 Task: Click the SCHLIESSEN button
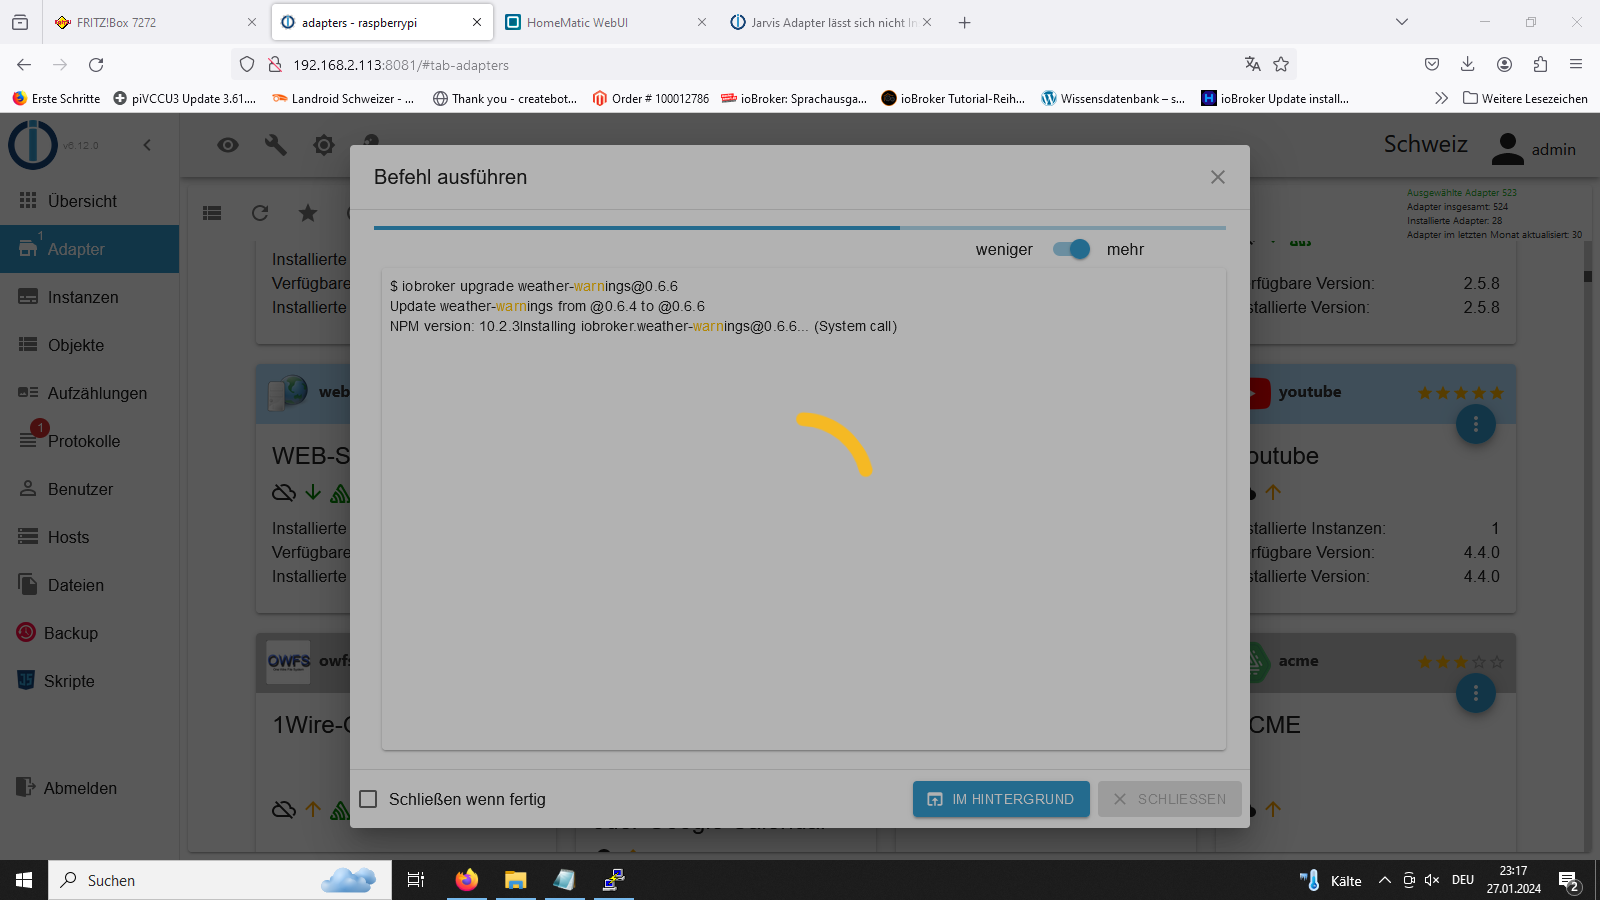pyautogui.click(x=1170, y=799)
